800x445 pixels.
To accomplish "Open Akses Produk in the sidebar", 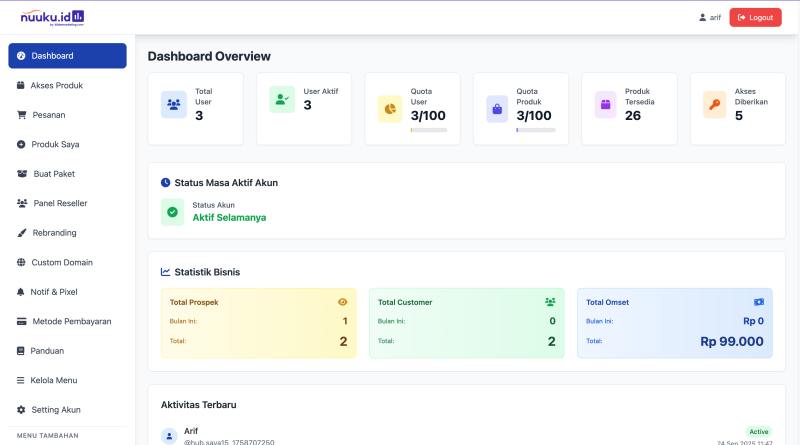I will point(57,85).
